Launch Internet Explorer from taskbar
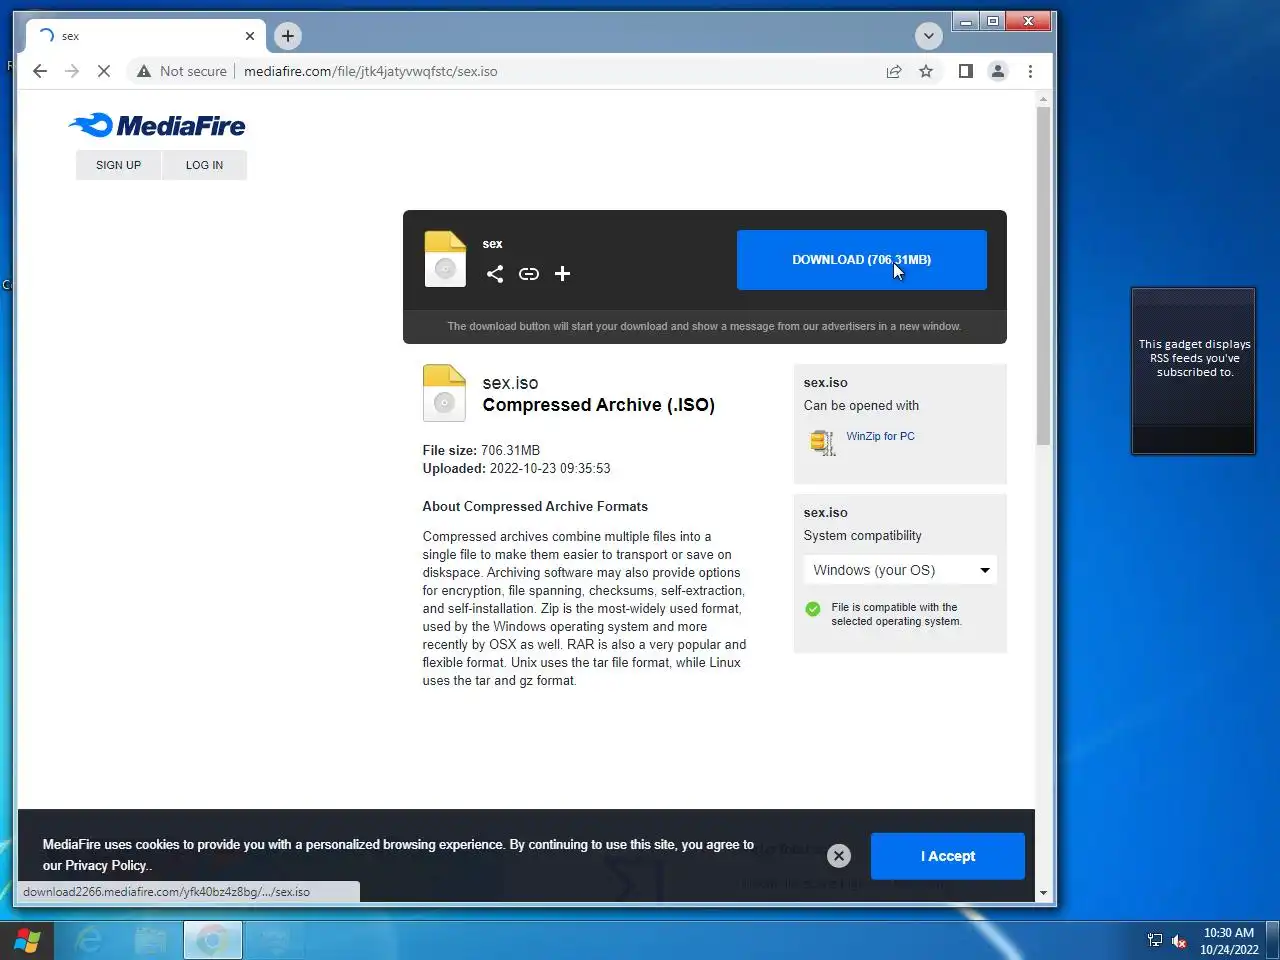This screenshot has width=1280, height=960. pos(89,940)
